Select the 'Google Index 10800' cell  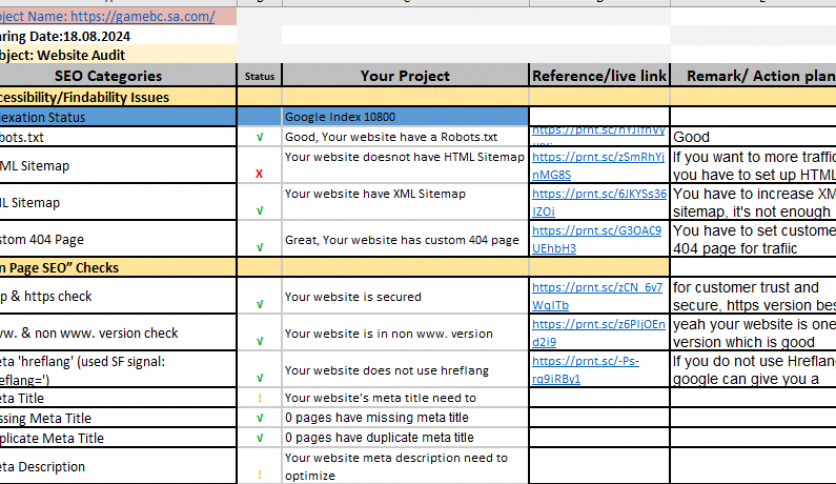coord(404,117)
